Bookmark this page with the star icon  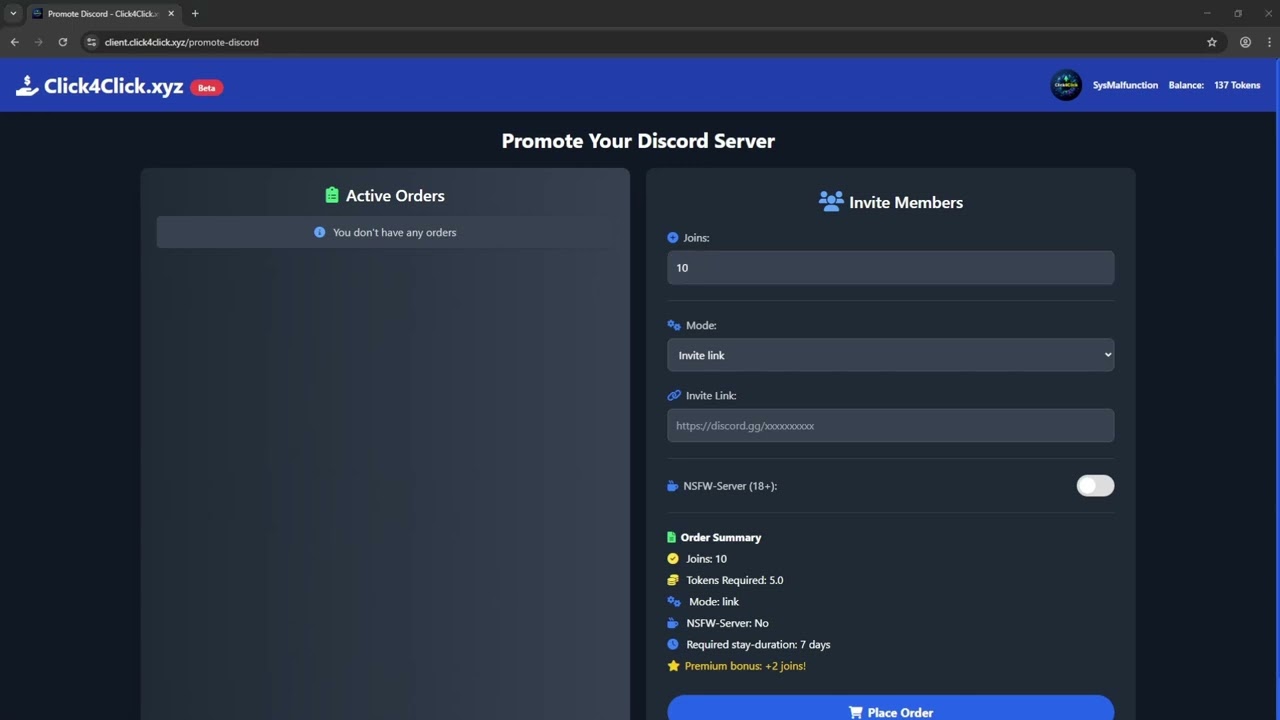pos(1212,42)
